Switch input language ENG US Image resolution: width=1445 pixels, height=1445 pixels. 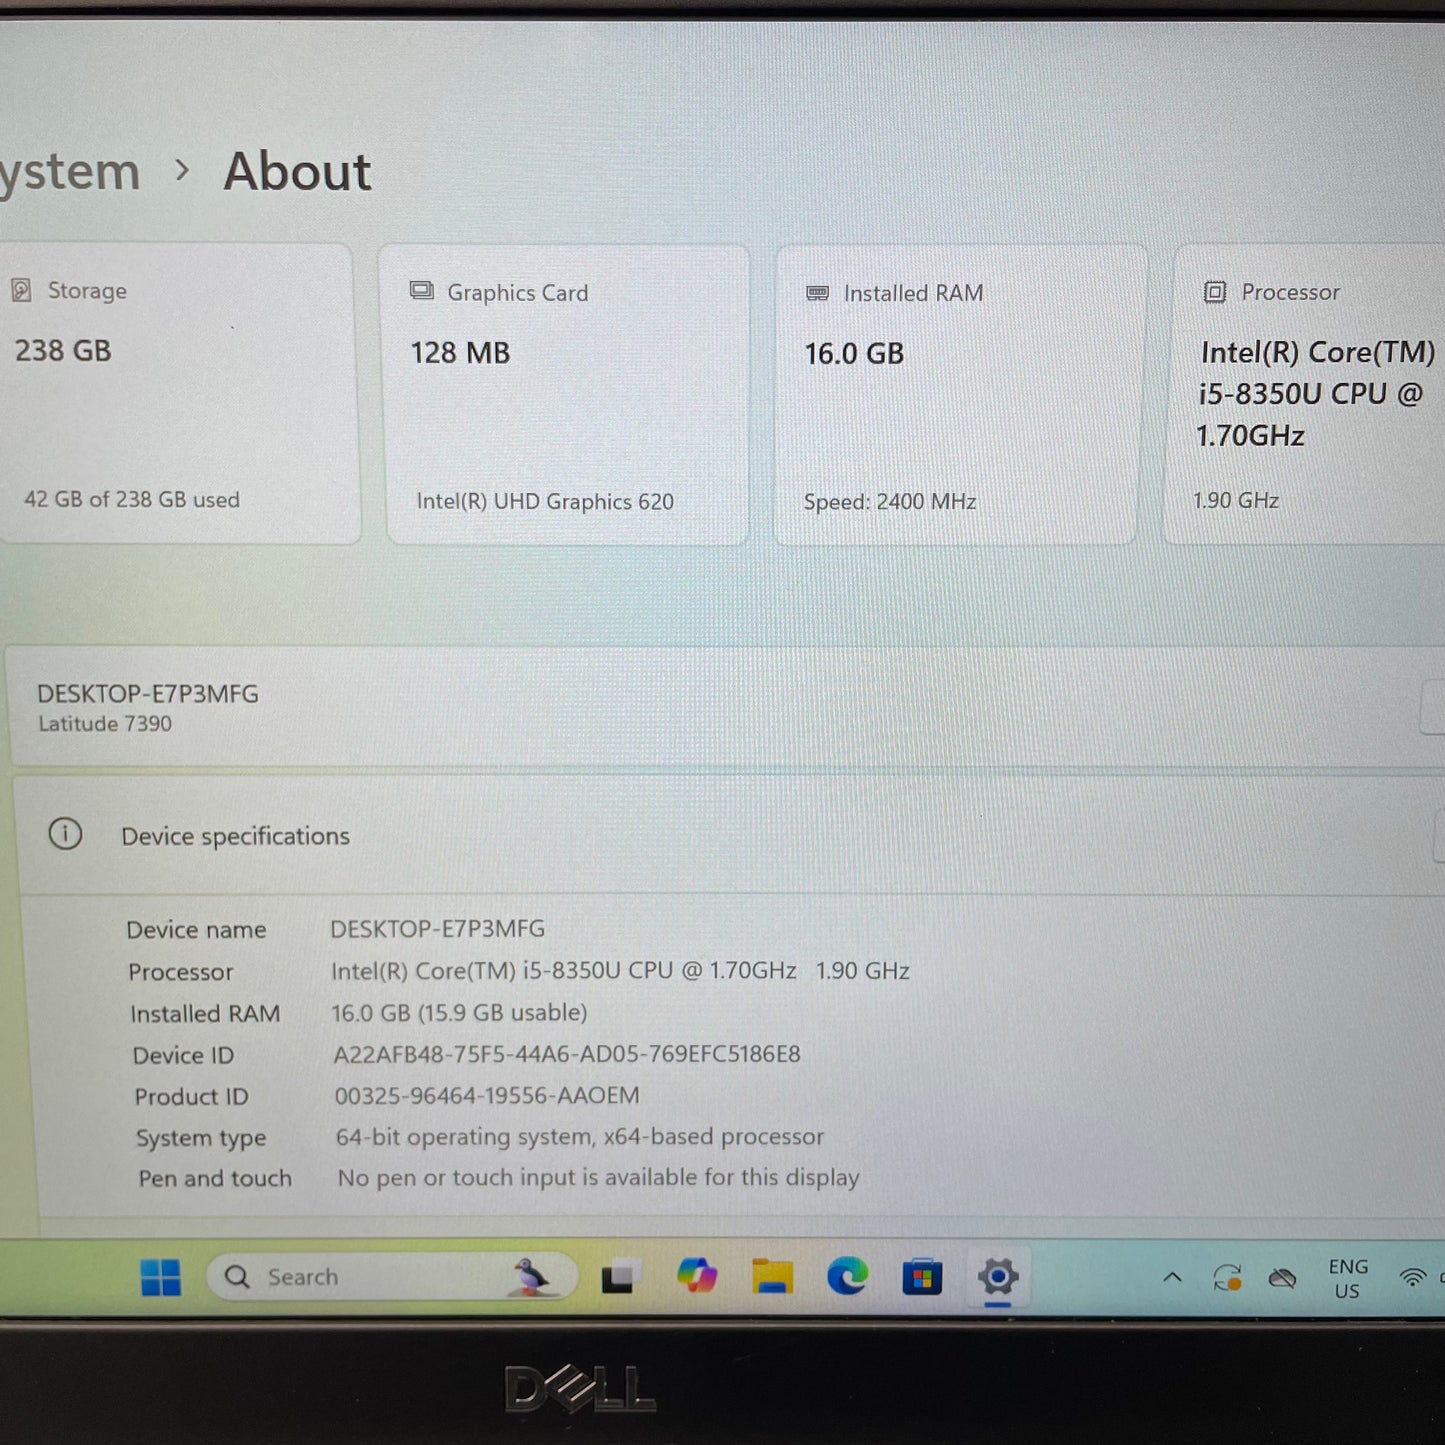1347,1278
